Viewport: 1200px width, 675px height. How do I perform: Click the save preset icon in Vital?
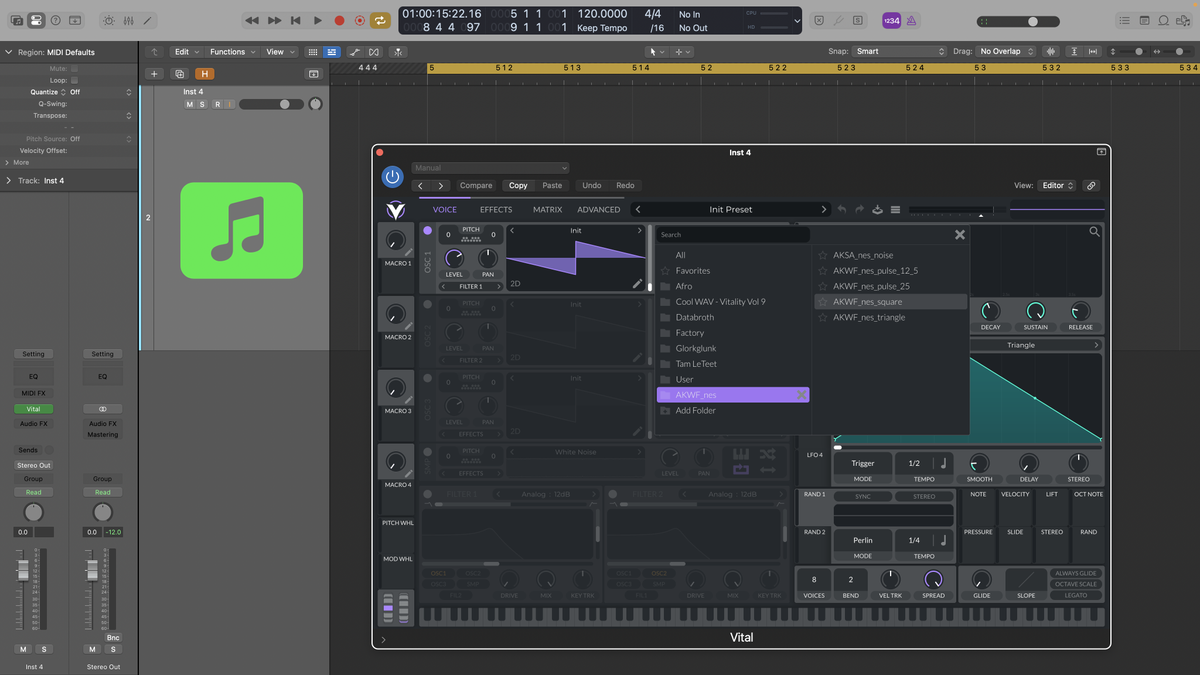pyautogui.click(x=877, y=210)
